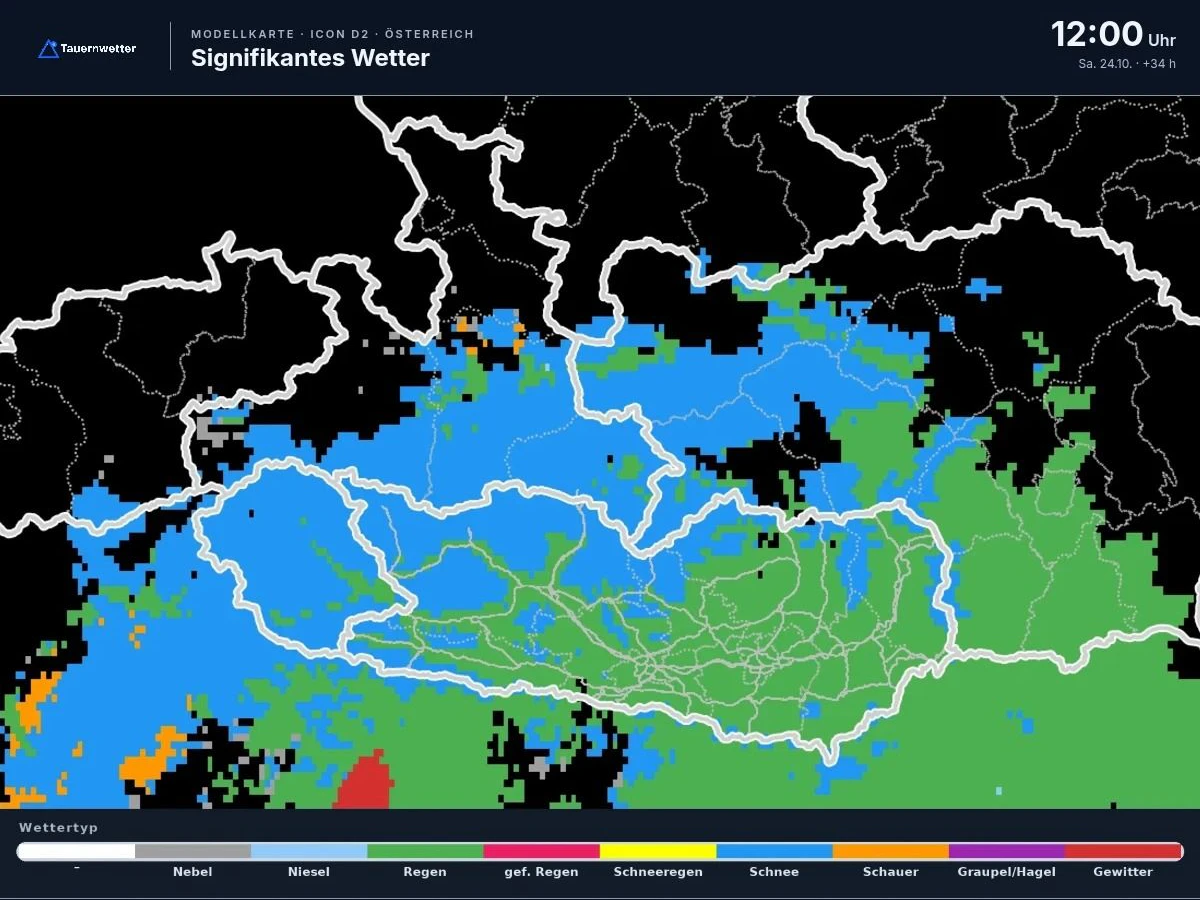Click the 'Signifikantes Wetter' title
The width and height of the screenshot is (1200, 900).
pyautogui.click(x=310, y=58)
